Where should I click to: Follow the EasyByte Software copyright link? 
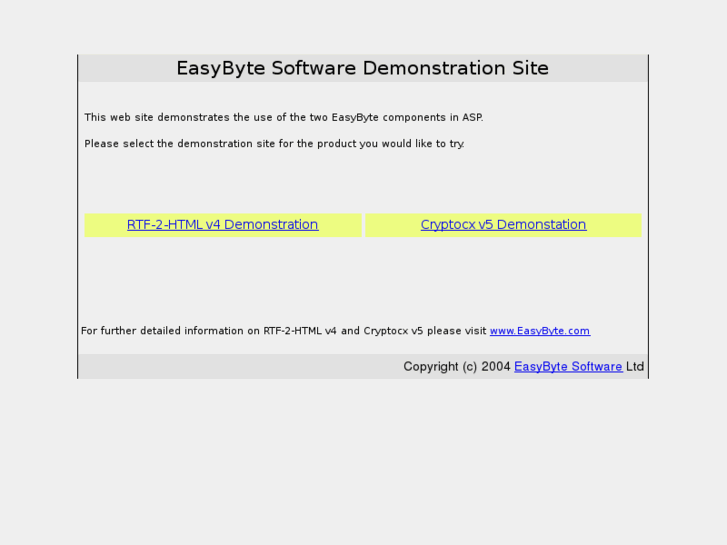568,366
